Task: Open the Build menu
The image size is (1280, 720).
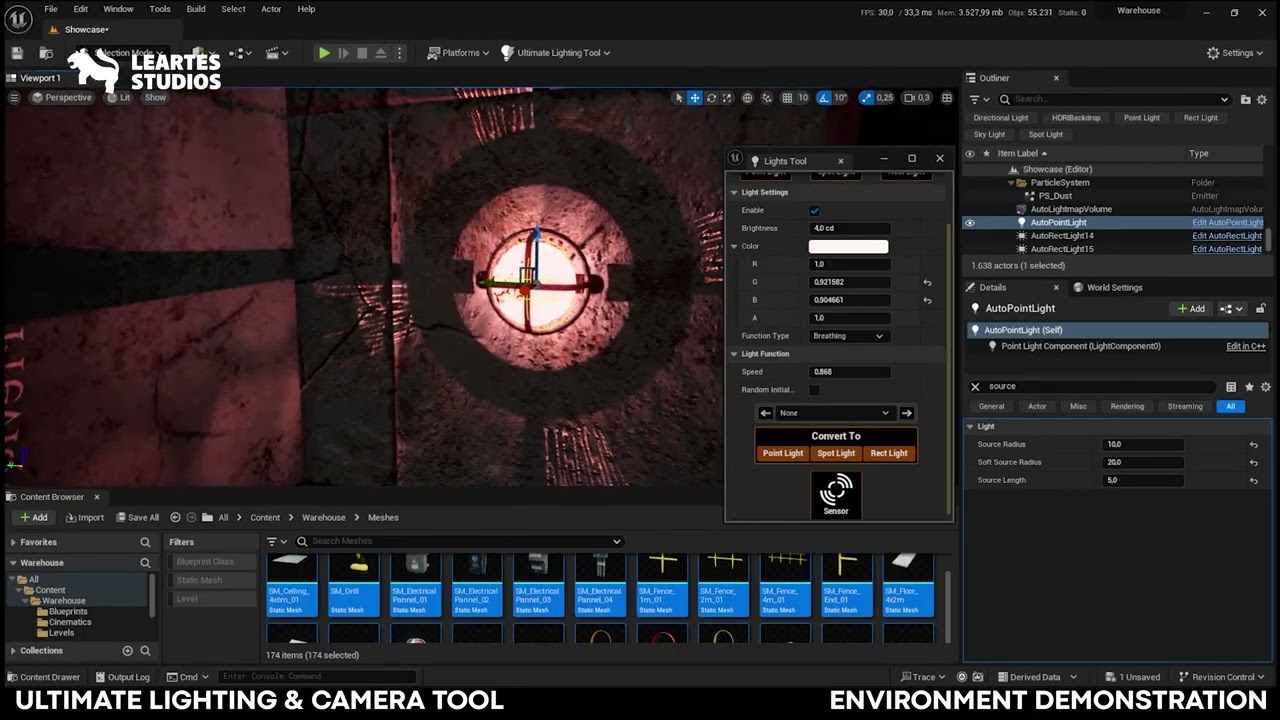Action: click(x=196, y=9)
